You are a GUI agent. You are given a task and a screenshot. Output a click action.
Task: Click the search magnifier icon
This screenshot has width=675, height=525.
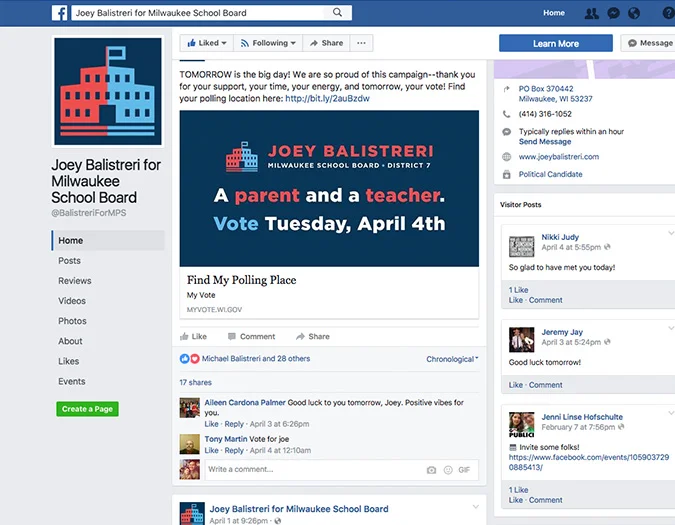pyautogui.click(x=338, y=12)
